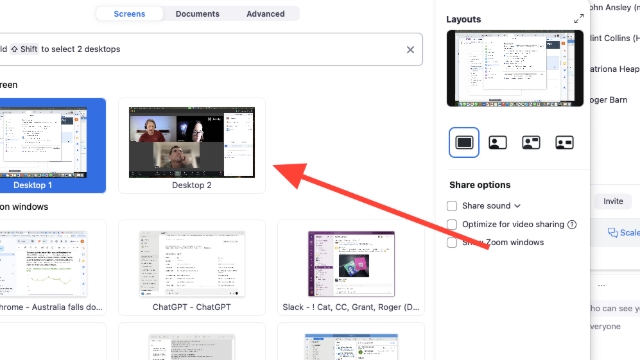This screenshot has height=360, width=640.
Task: Choose the Chrome Australia falls window
Action: pos(53,268)
